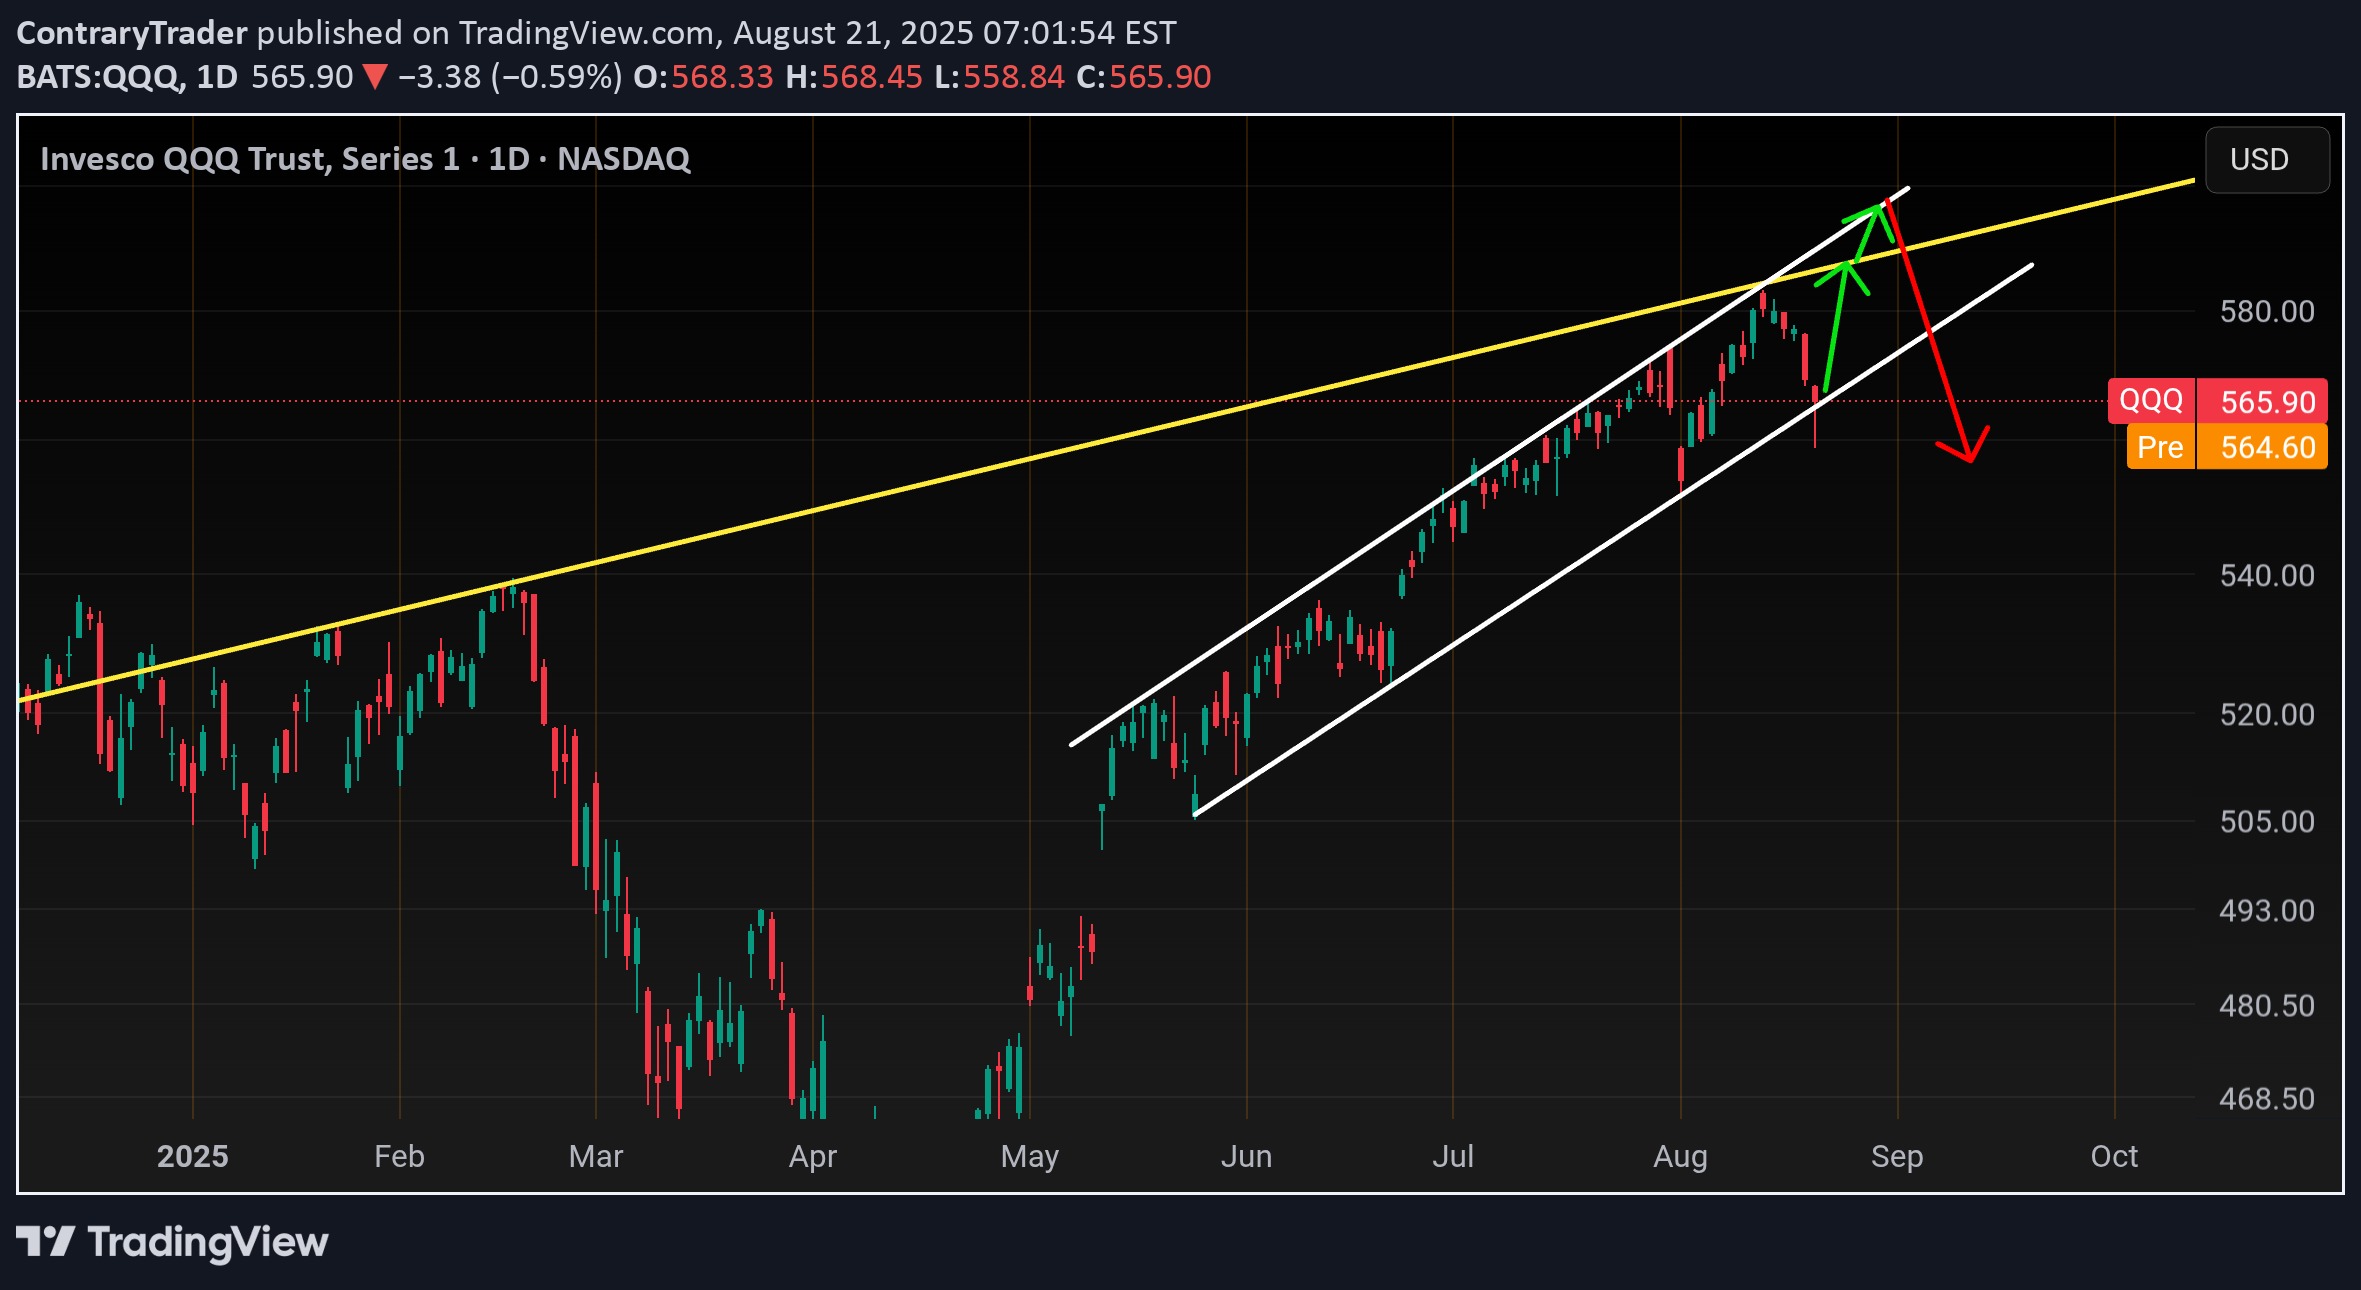Click the Jul label on the time axis

(x=1453, y=1156)
